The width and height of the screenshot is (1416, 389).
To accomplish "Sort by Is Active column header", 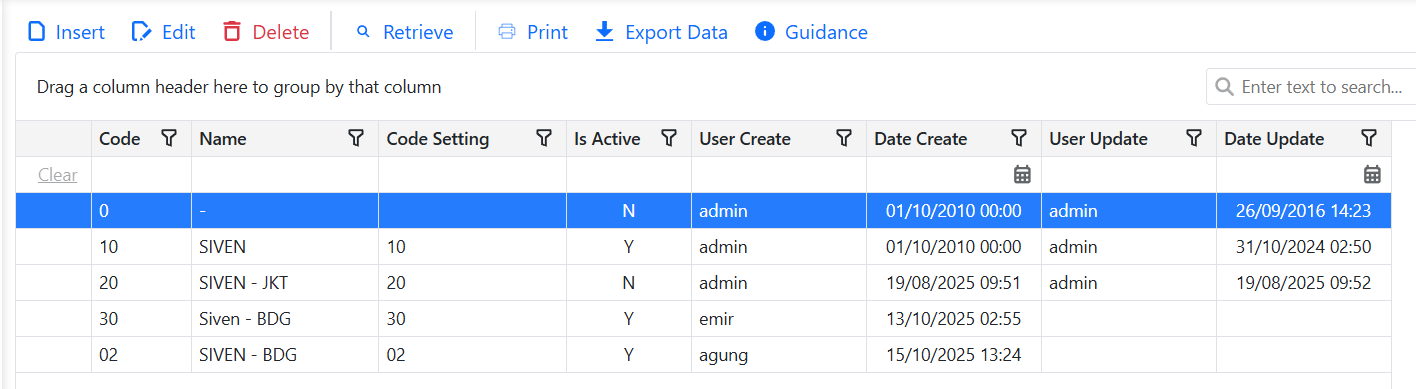I will 607,139.
